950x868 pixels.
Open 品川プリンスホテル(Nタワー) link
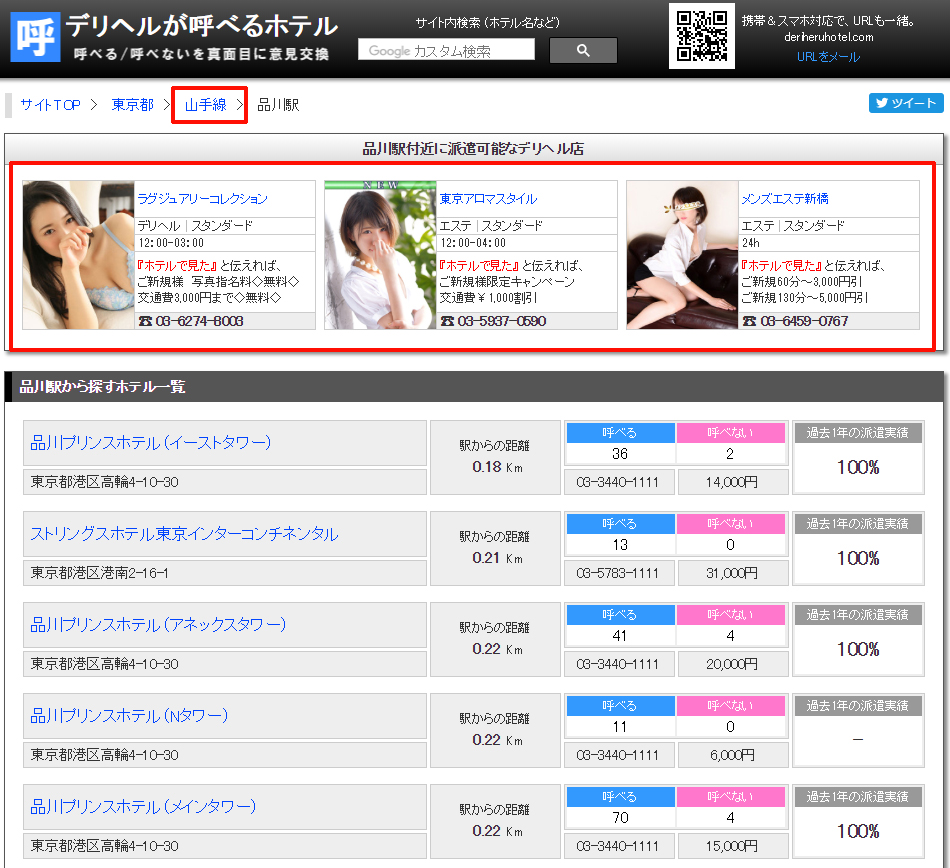click(x=129, y=715)
